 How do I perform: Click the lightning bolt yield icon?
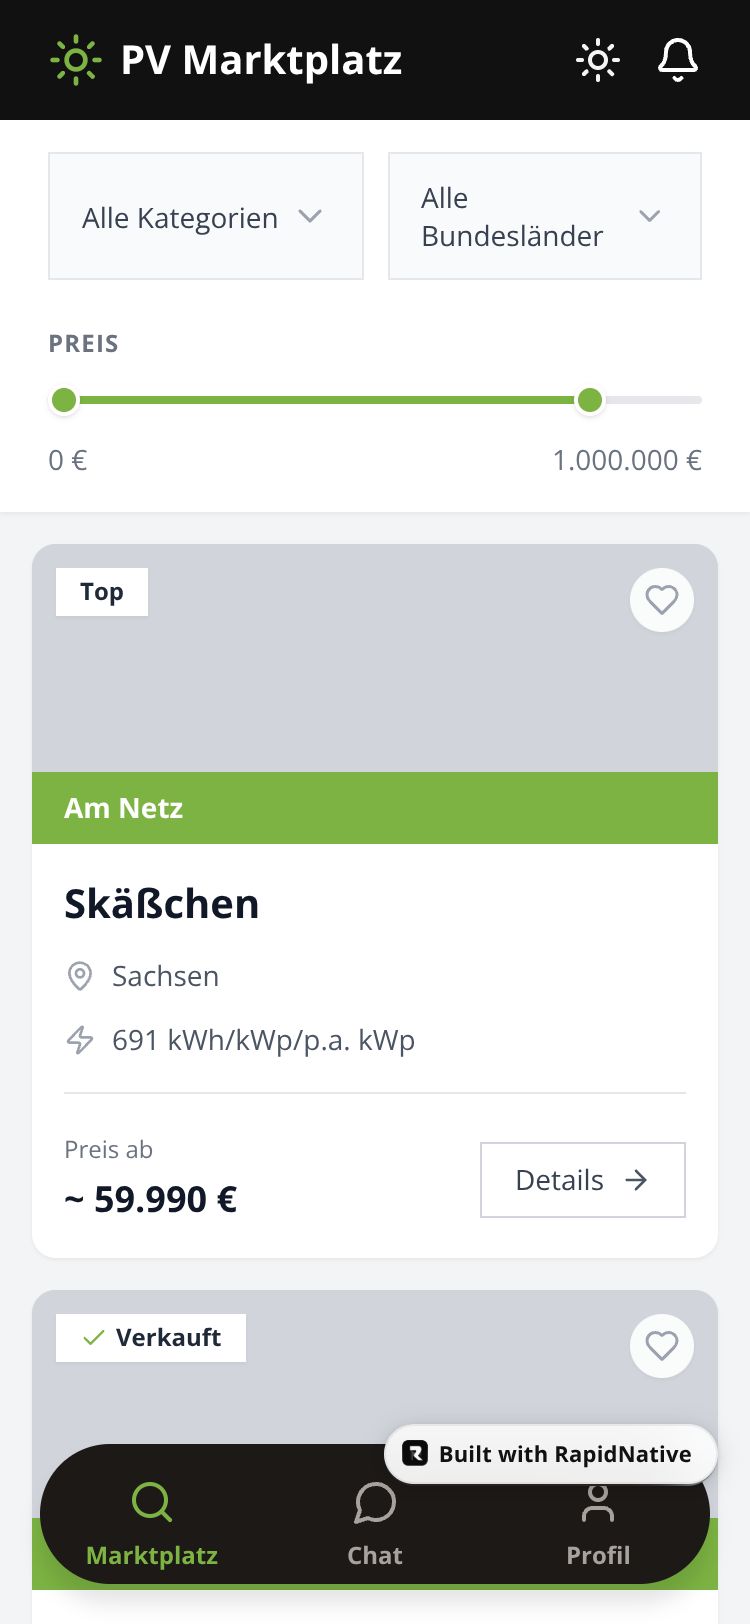point(79,1040)
